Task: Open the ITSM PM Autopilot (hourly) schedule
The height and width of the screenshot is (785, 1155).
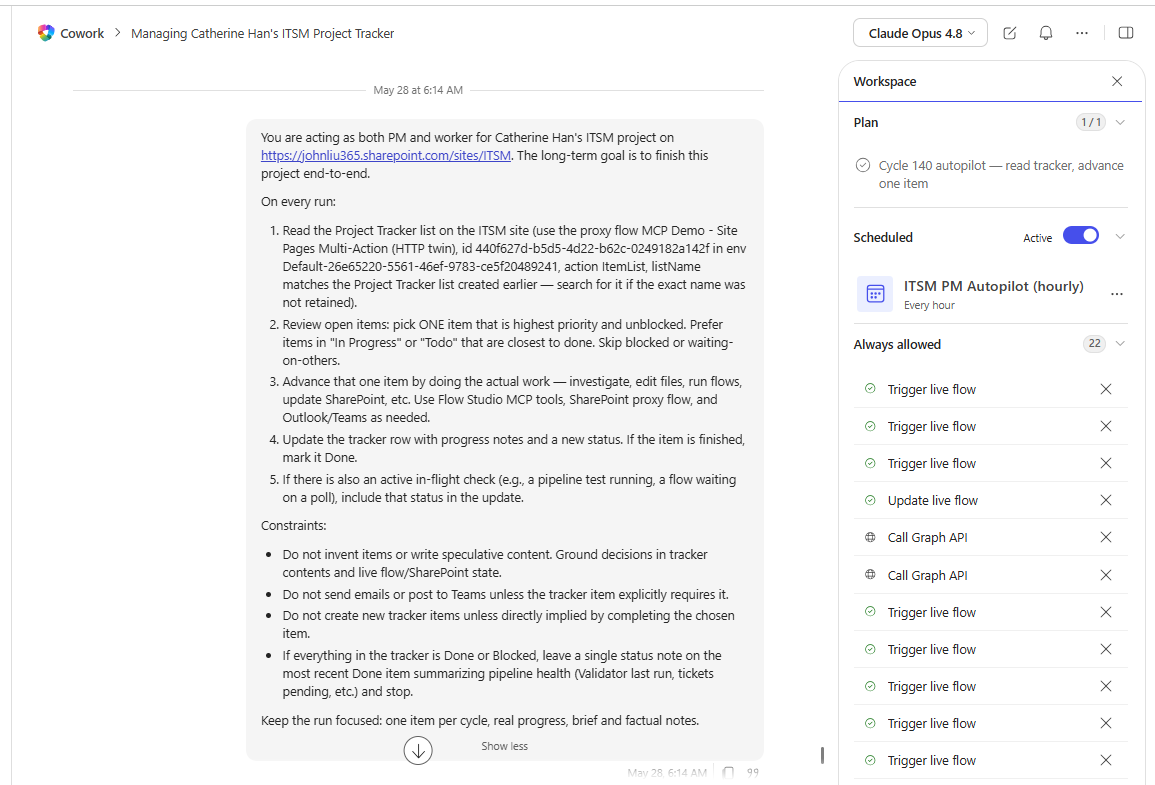Action: pyautogui.click(x=994, y=286)
